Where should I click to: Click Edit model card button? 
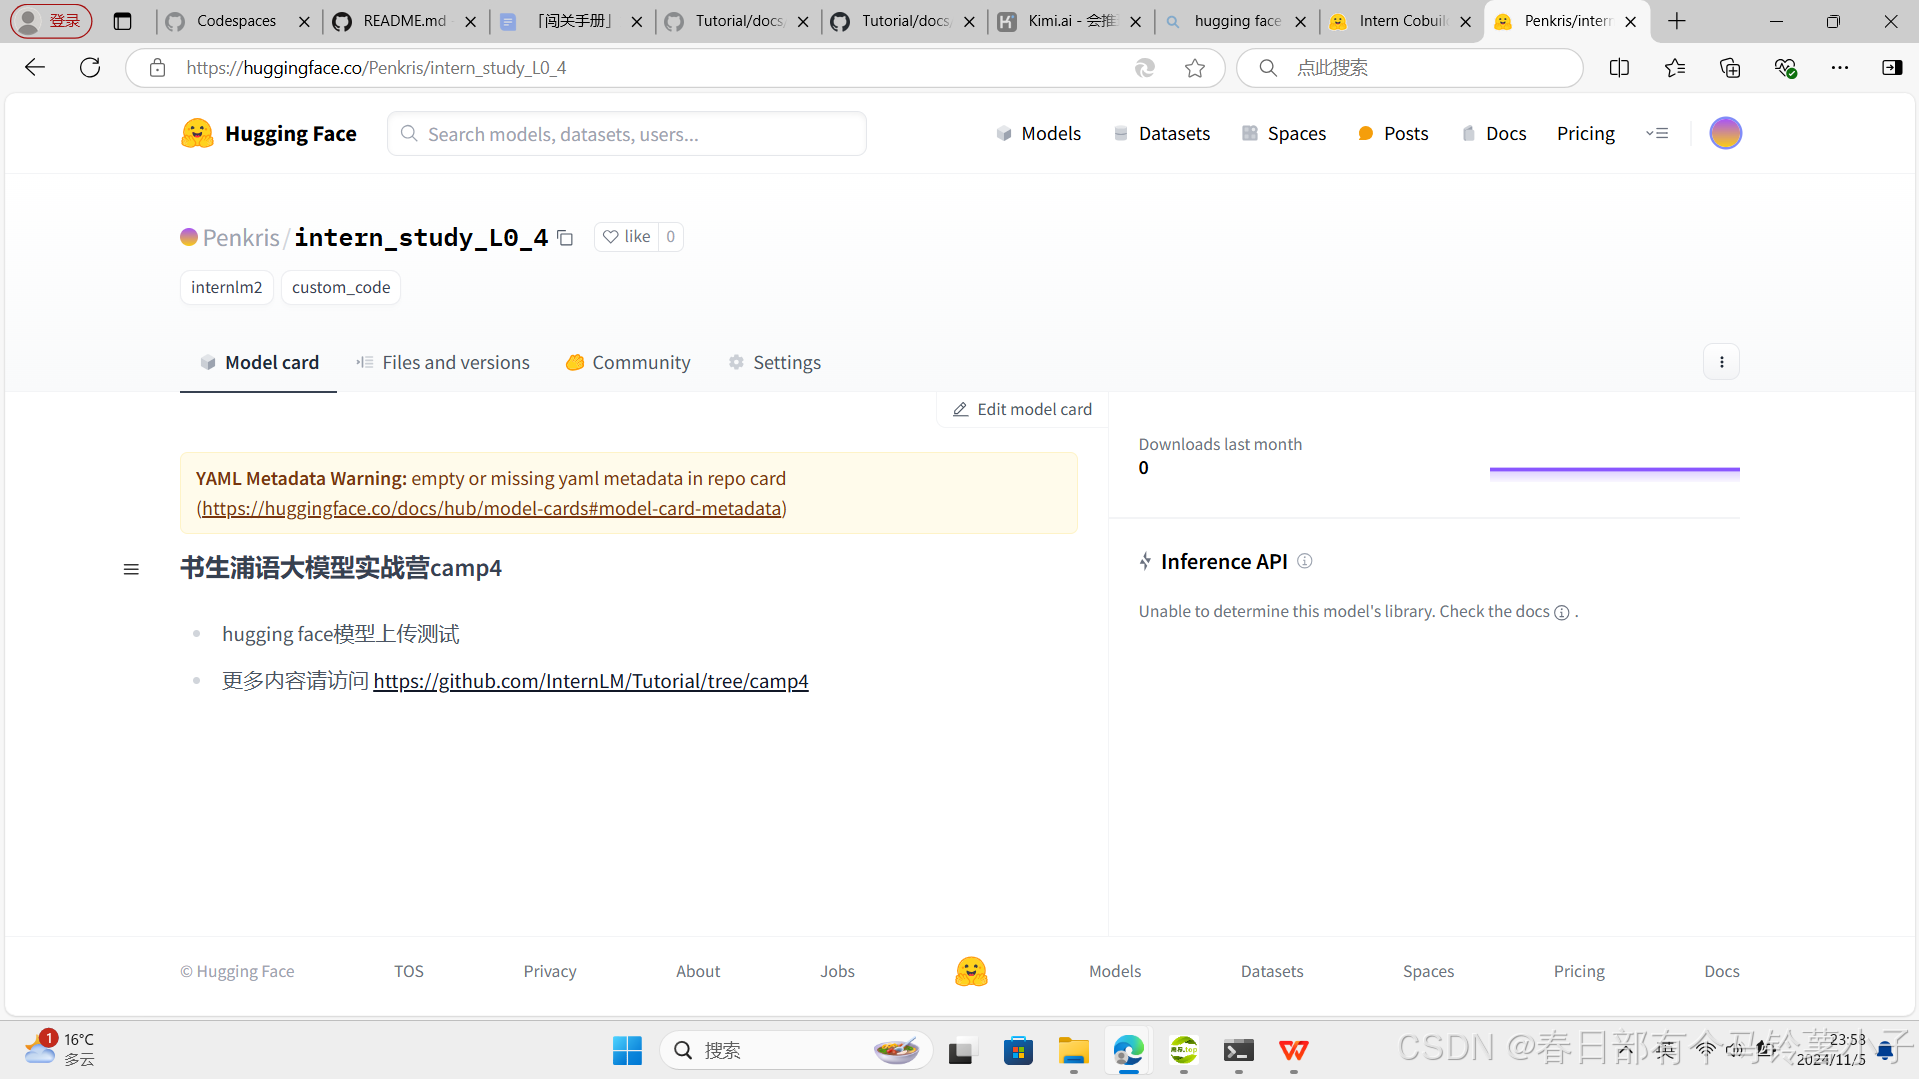click(x=1022, y=410)
